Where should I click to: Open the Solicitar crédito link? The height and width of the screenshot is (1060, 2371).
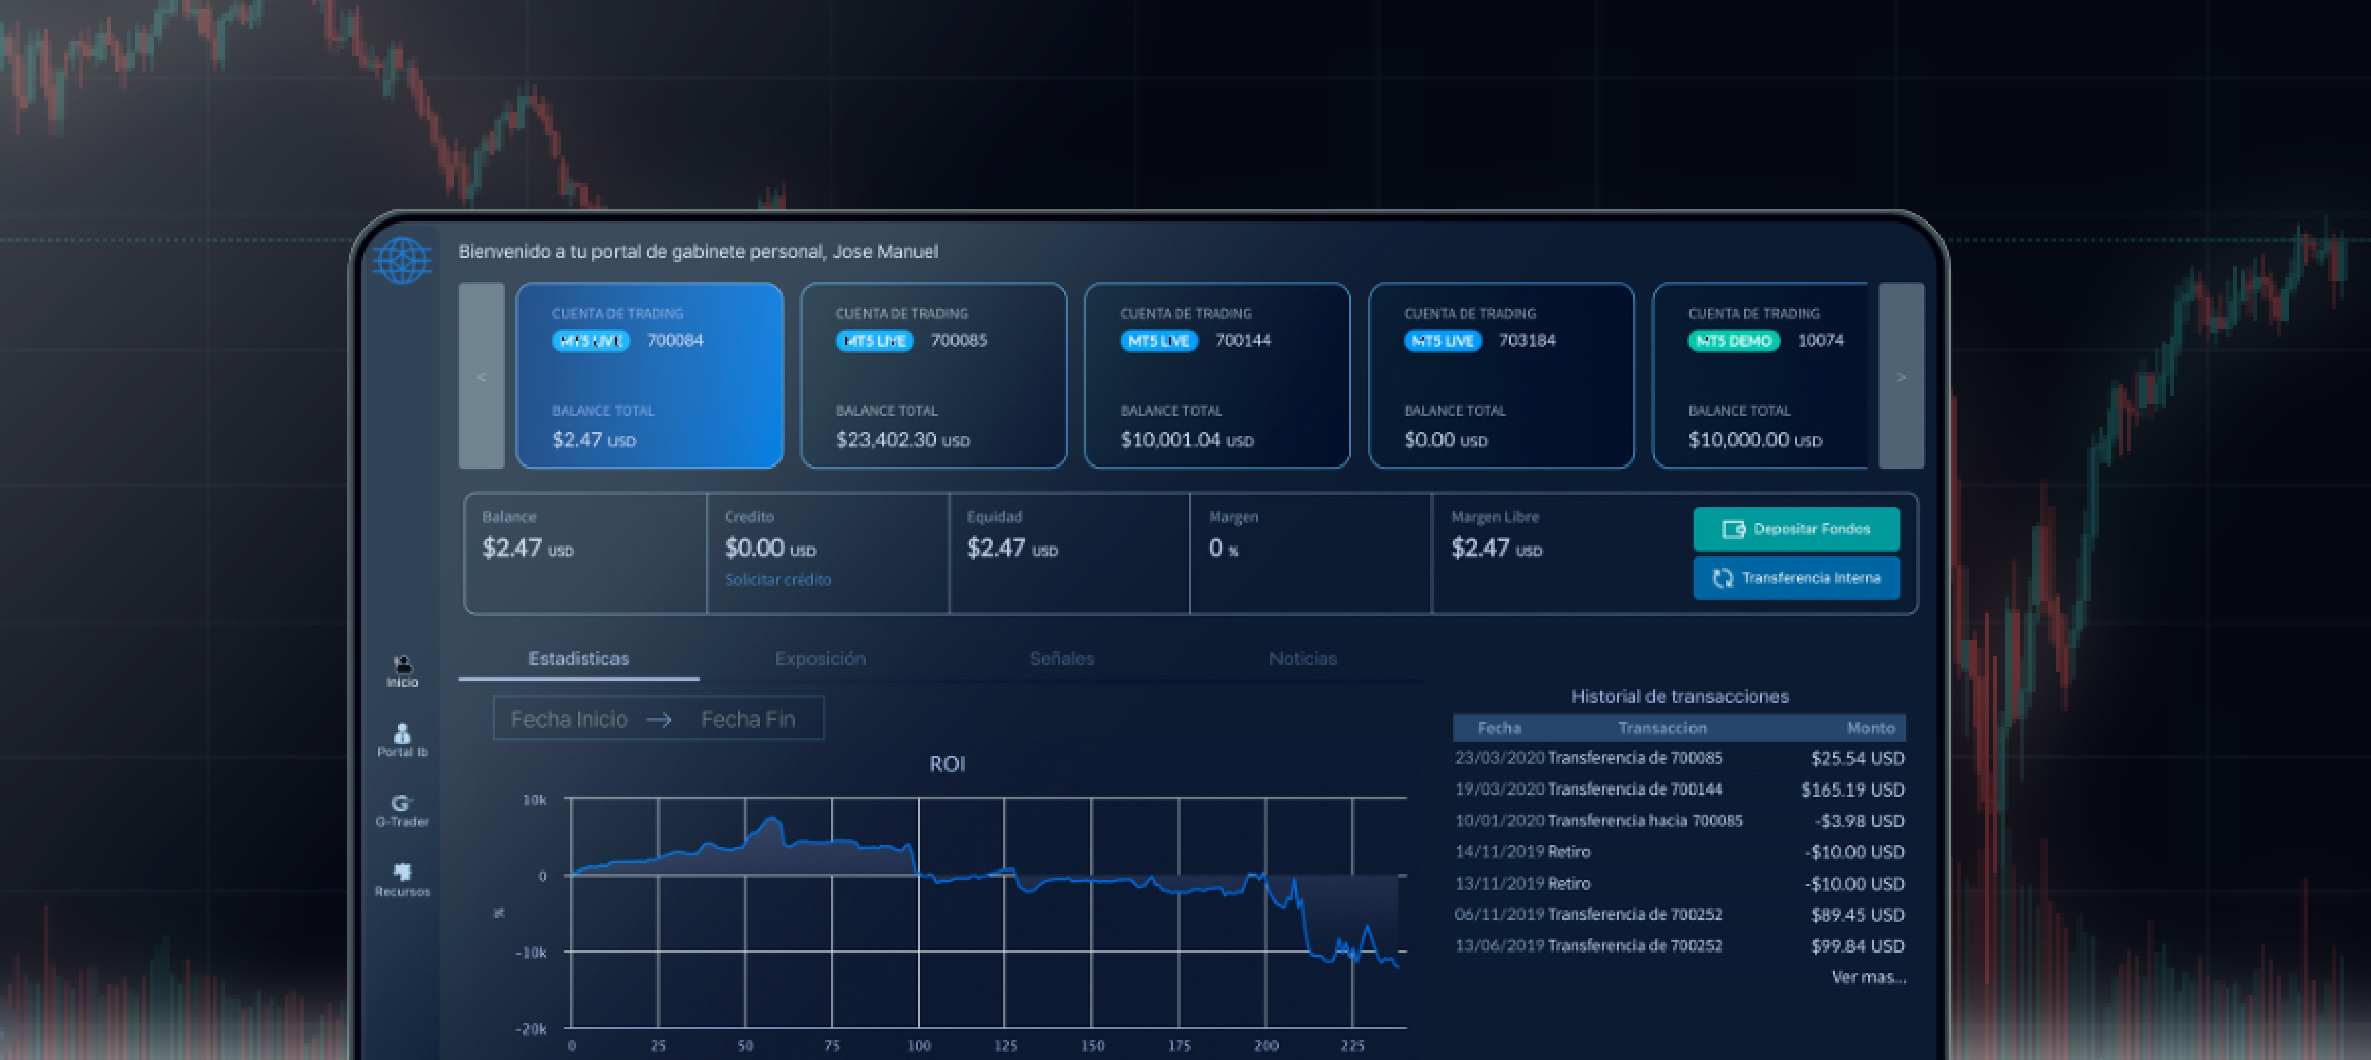(778, 580)
